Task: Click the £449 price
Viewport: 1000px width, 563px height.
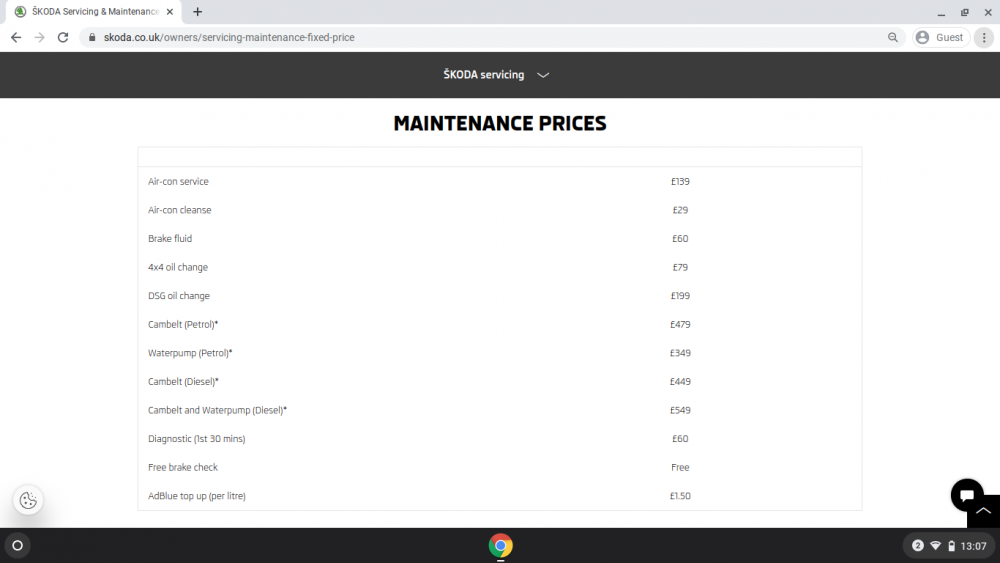Action: point(680,382)
